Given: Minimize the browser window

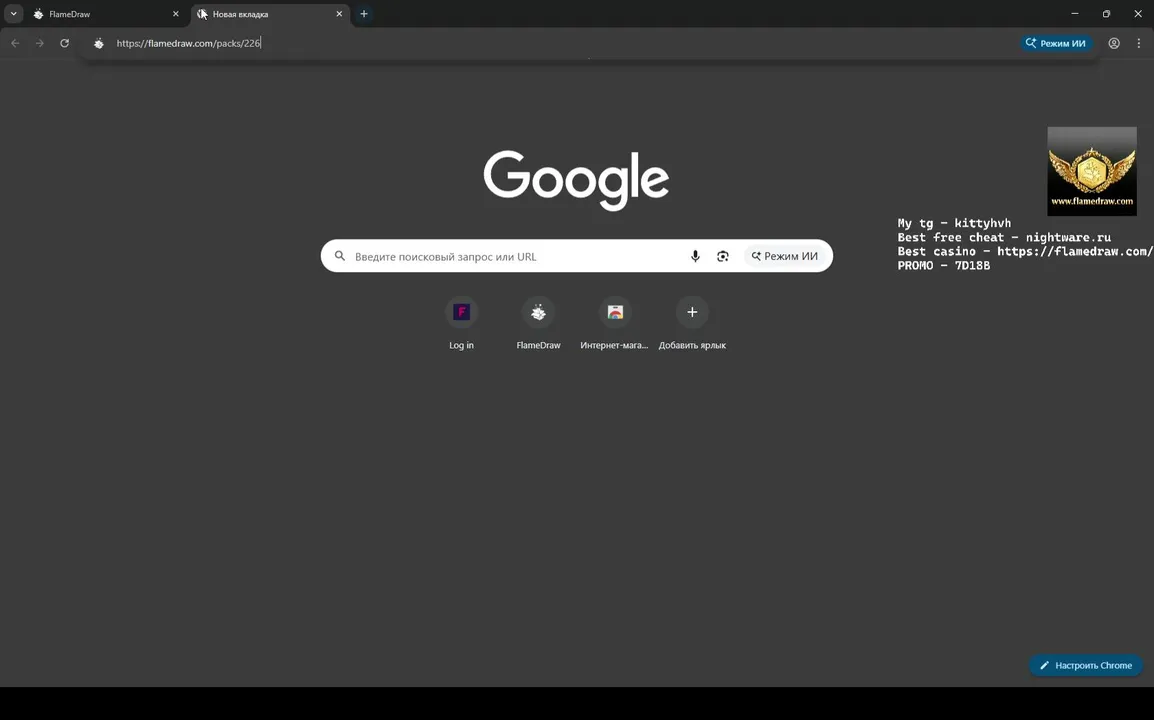Looking at the screenshot, I should click(1075, 13).
